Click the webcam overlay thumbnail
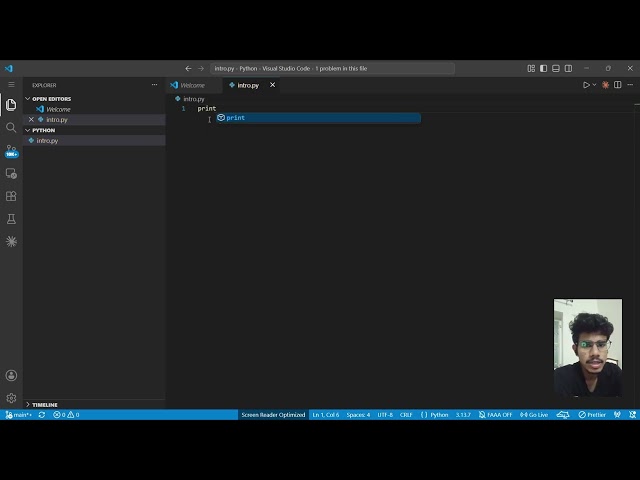Viewport: 640px width, 480px height. (x=588, y=348)
